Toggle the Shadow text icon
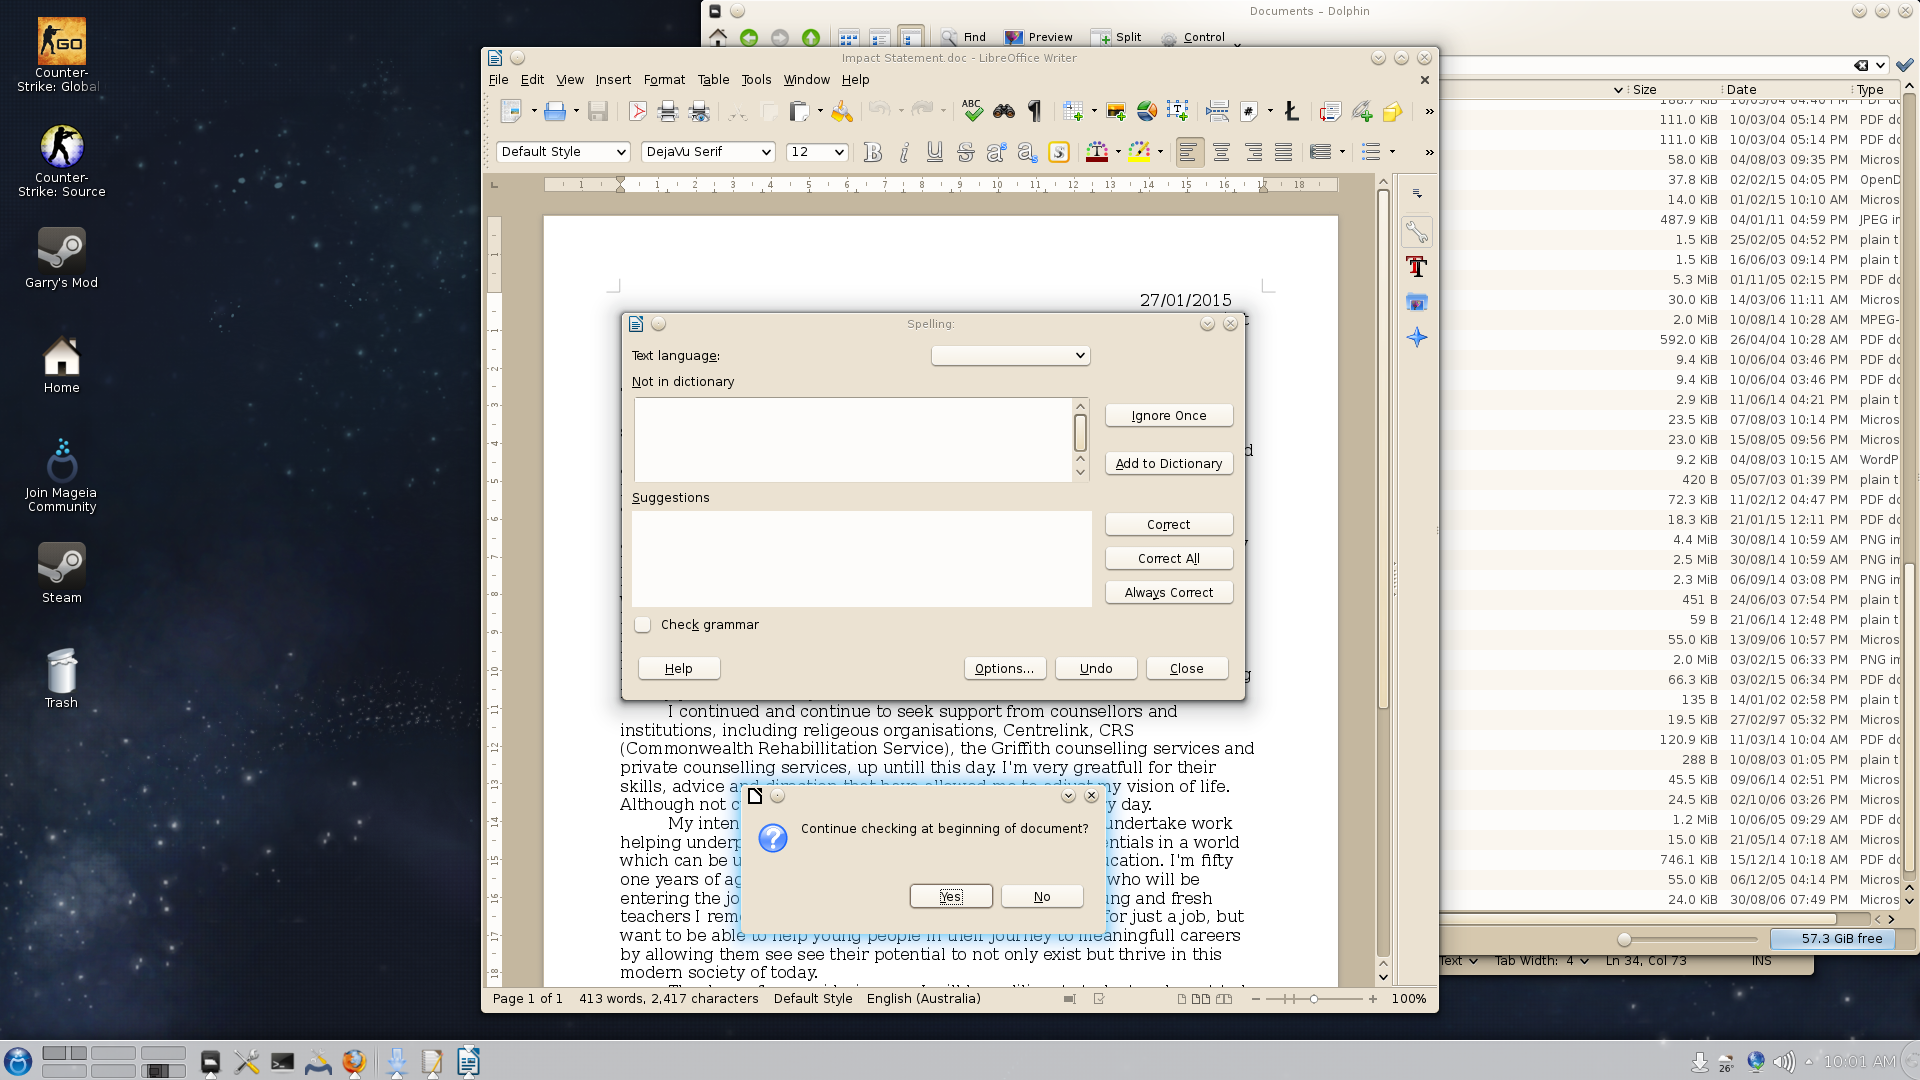The height and width of the screenshot is (1080, 1920). click(x=1058, y=152)
